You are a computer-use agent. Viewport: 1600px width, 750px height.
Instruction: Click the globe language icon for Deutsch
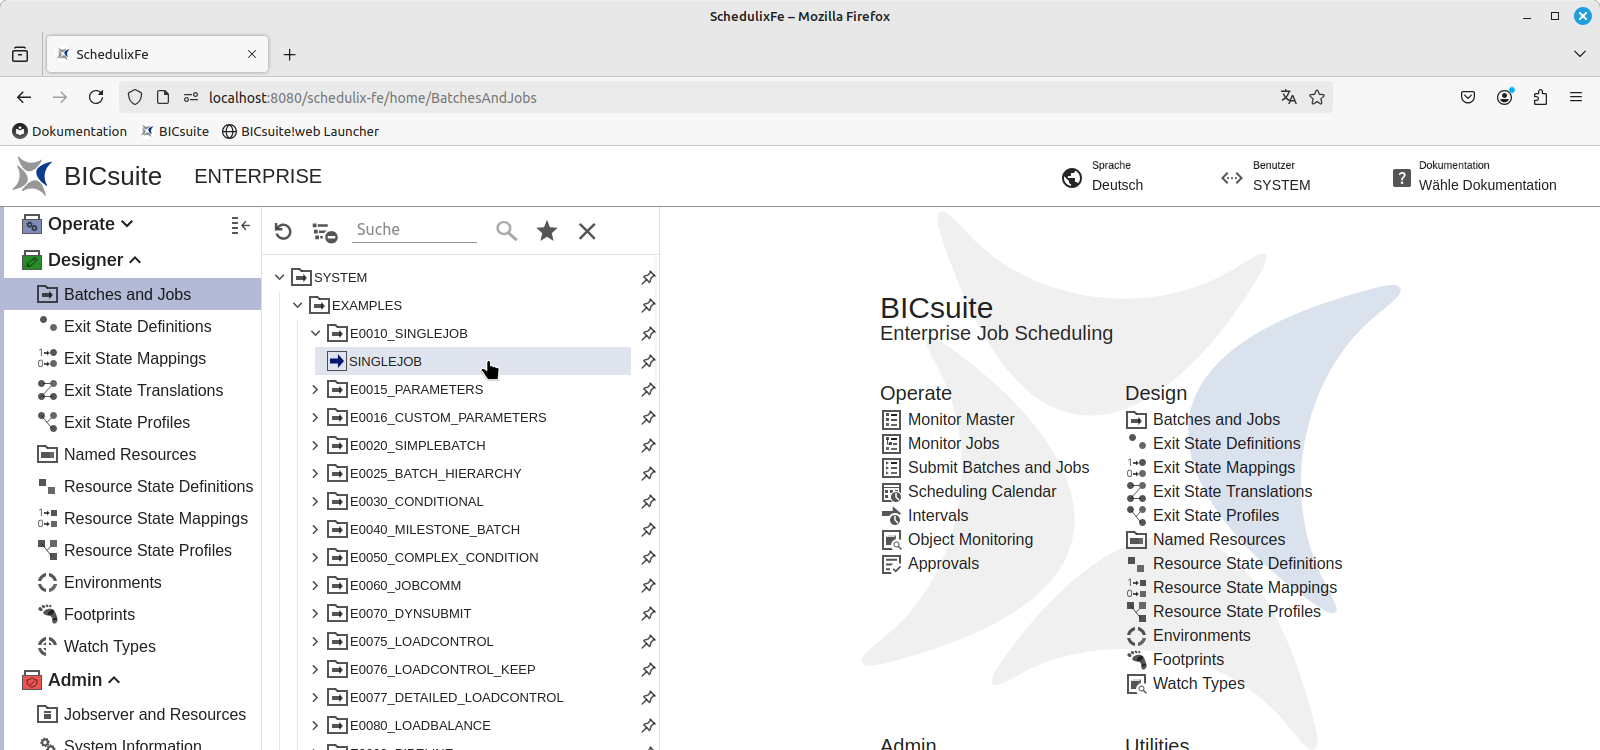point(1072,178)
